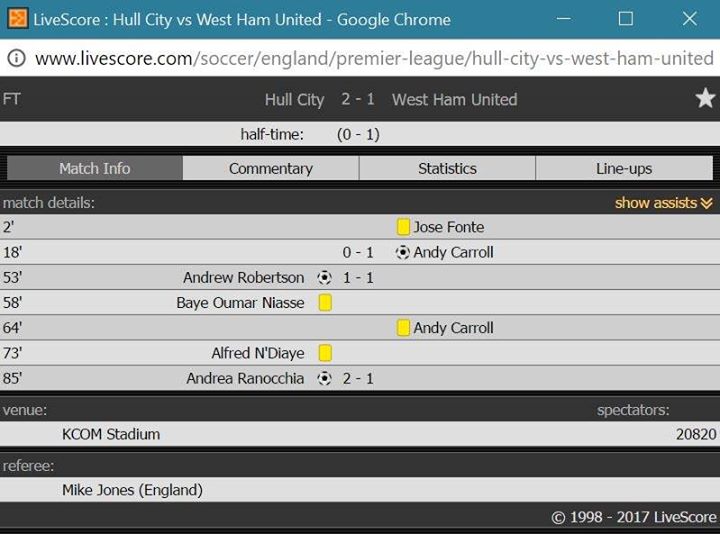Click Andrew Robertson's goal ball icon
Viewport: 720px width, 534px height.
pos(325,277)
